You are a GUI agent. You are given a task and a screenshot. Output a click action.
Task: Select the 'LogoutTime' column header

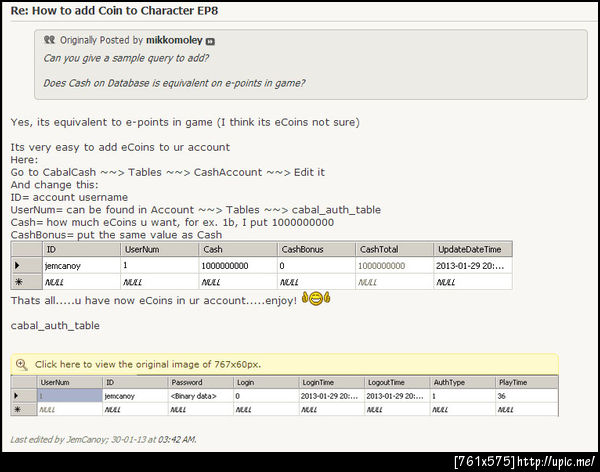[x=397, y=382]
